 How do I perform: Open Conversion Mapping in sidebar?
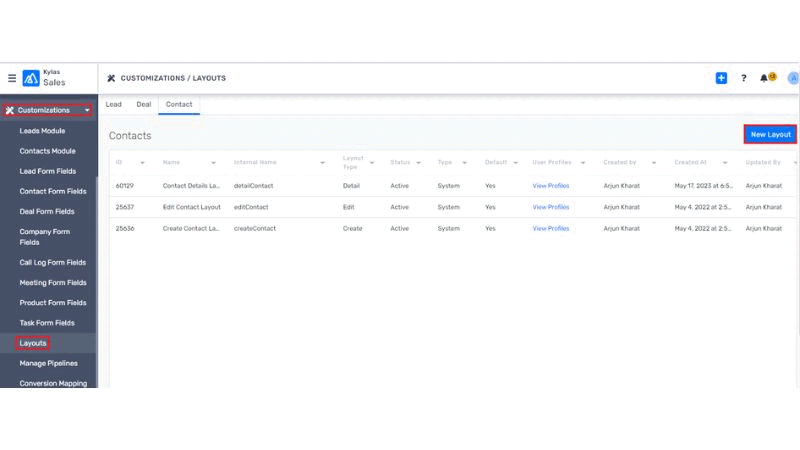click(x=53, y=383)
